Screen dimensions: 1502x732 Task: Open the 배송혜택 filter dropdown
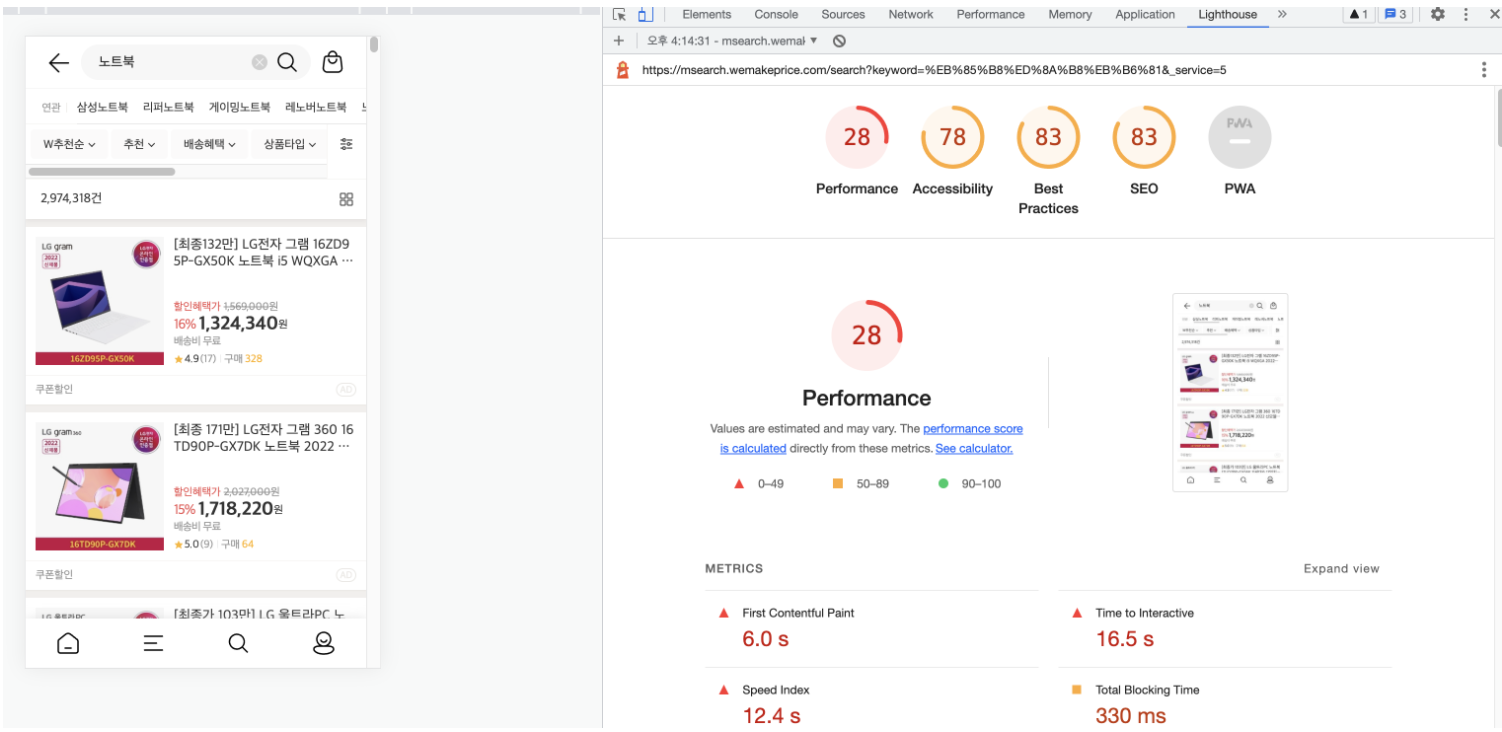tap(209, 144)
